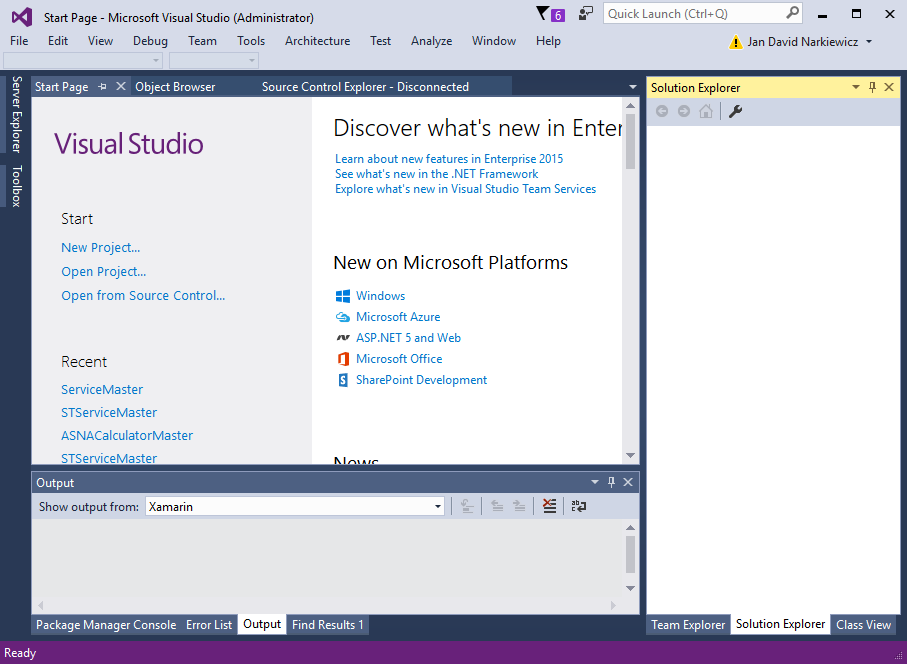Open the Show output from dropdown
This screenshot has width=907, height=664.
(437, 506)
